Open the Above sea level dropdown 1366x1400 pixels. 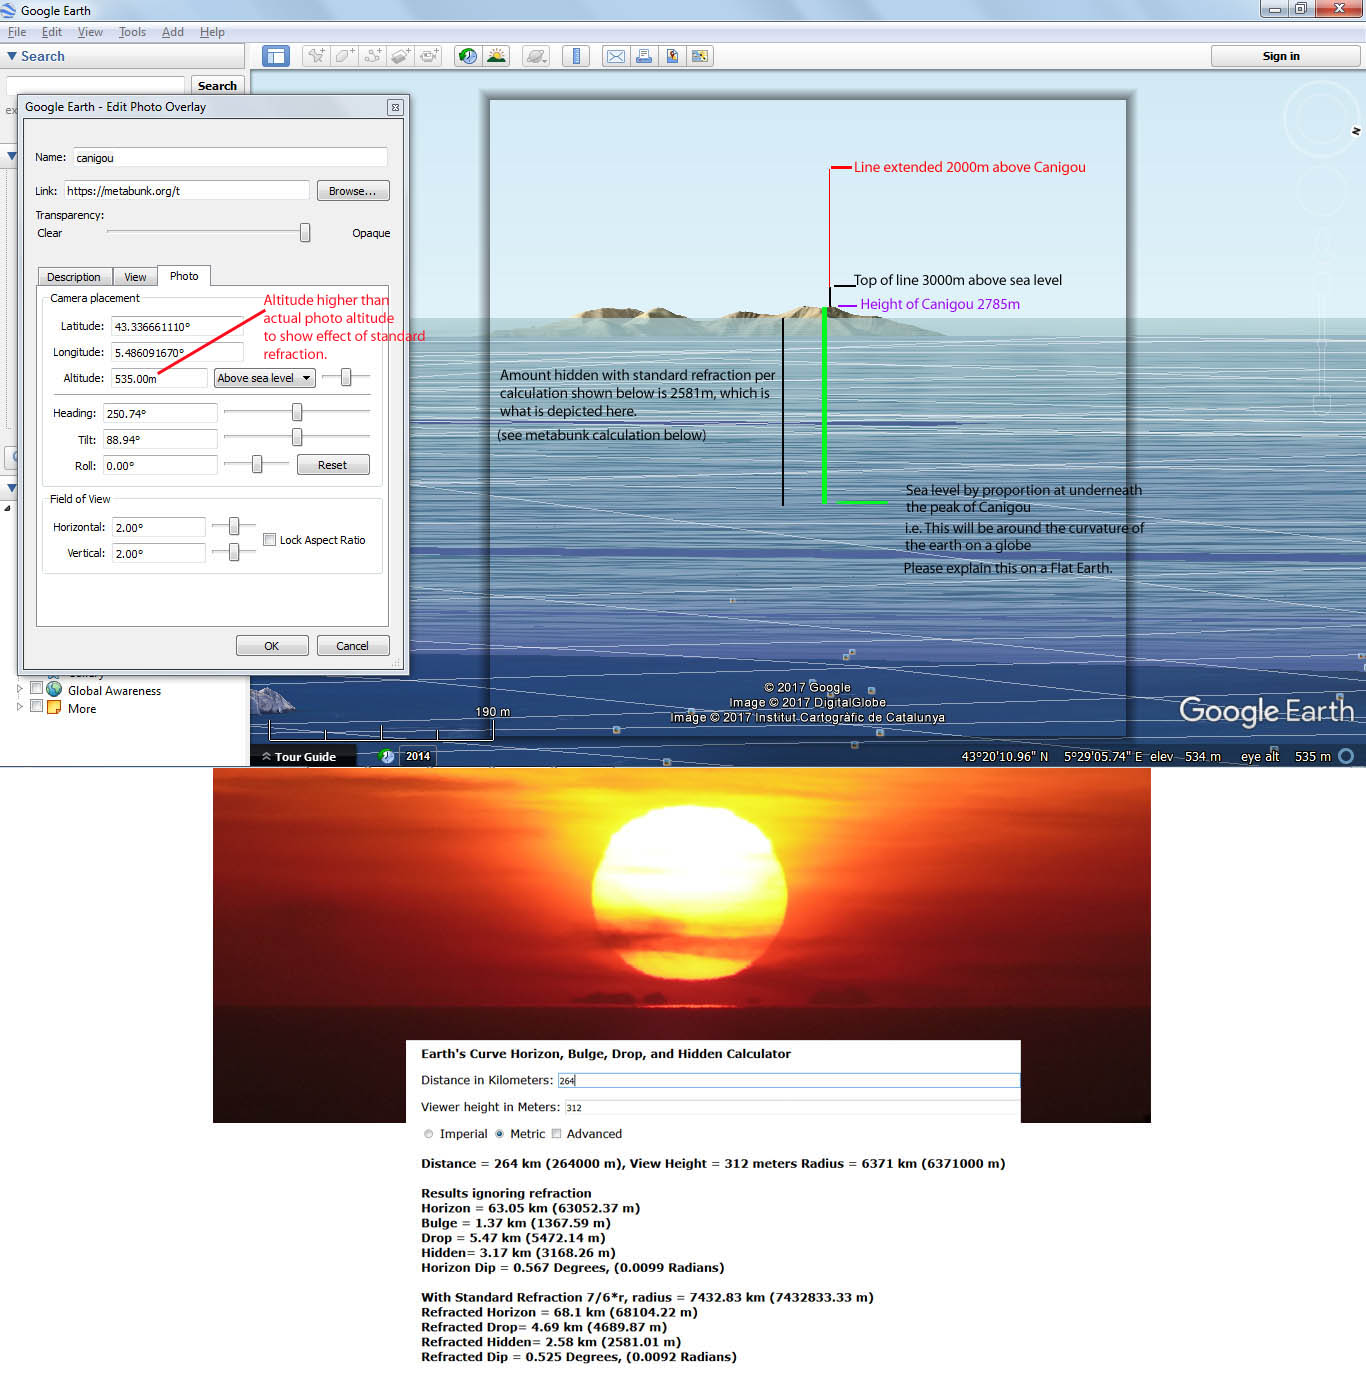pyautogui.click(x=265, y=378)
